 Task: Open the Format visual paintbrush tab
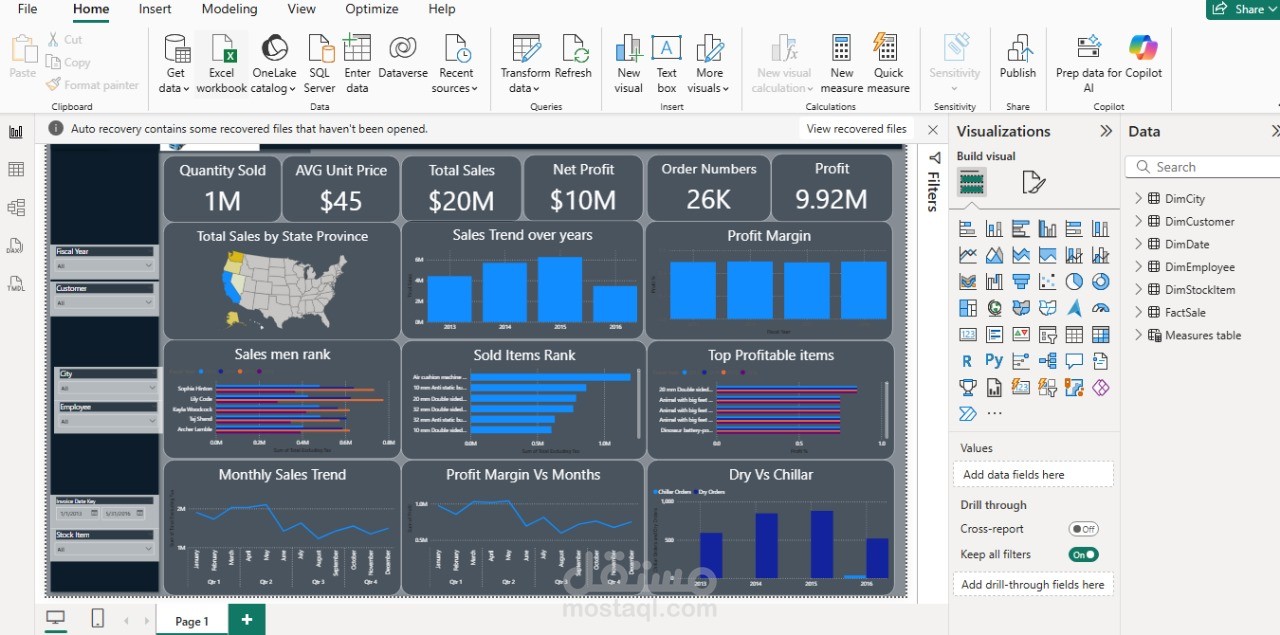[x=1033, y=182]
